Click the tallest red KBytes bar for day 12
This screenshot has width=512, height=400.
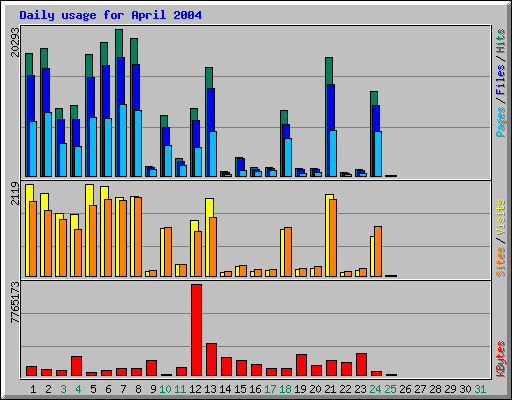pos(196,330)
